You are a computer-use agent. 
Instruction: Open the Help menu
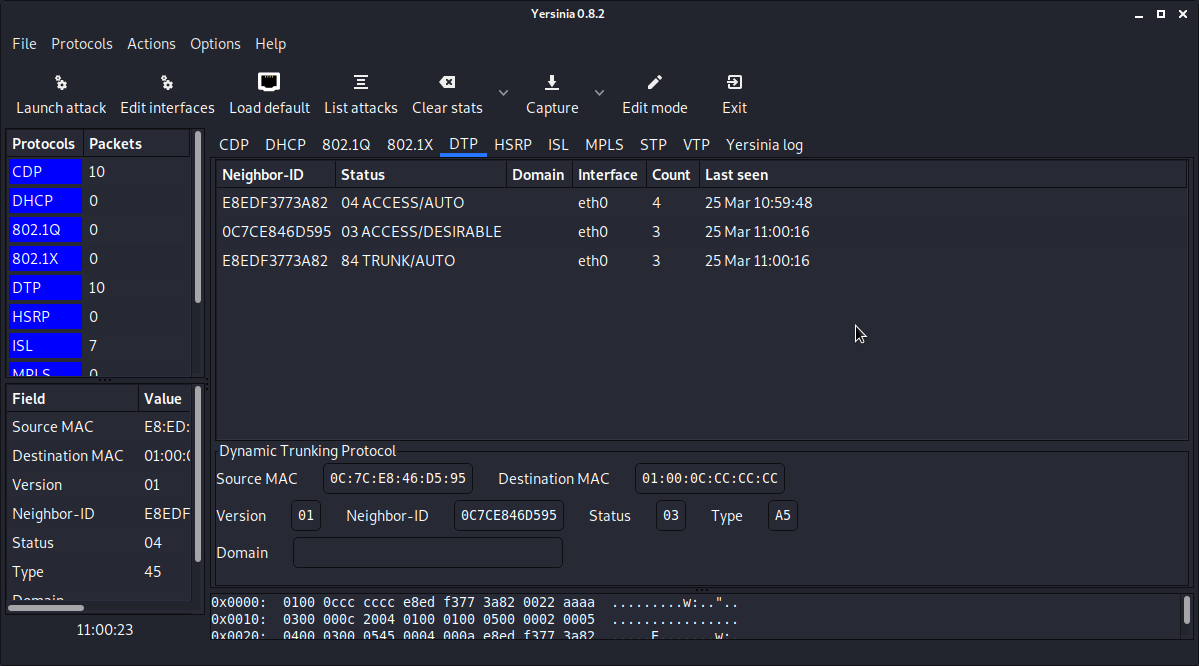(271, 44)
